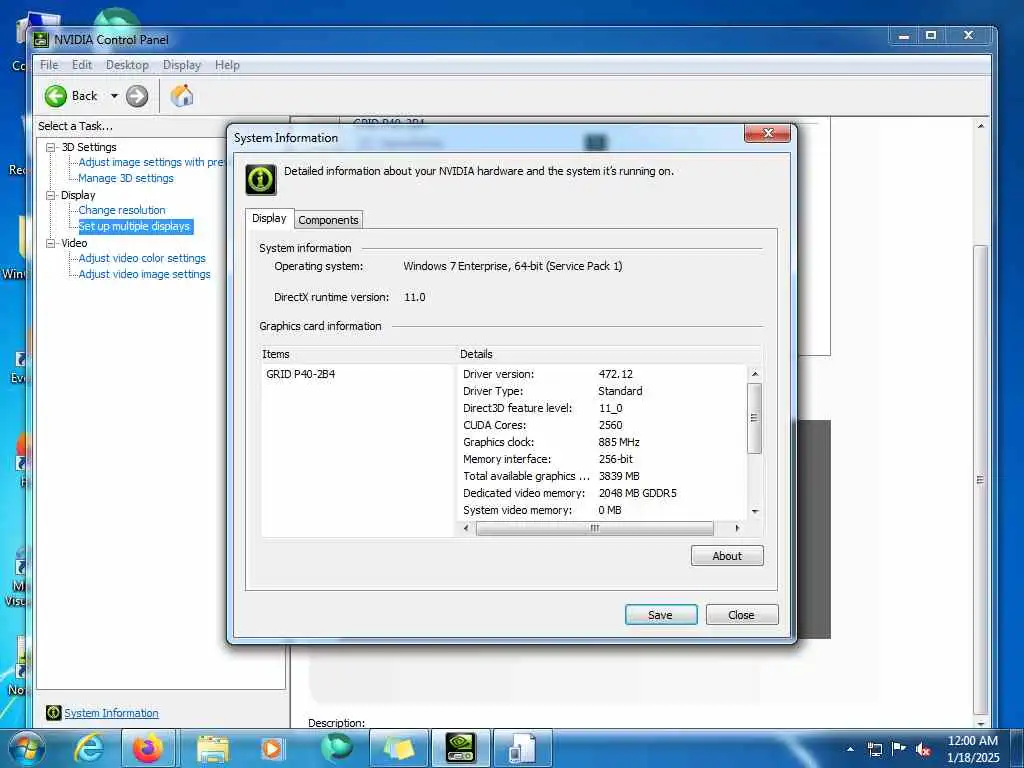This screenshot has height=768, width=1024.
Task: Click the last taskbar icon showing stacked documents
Action: (522, 748)
